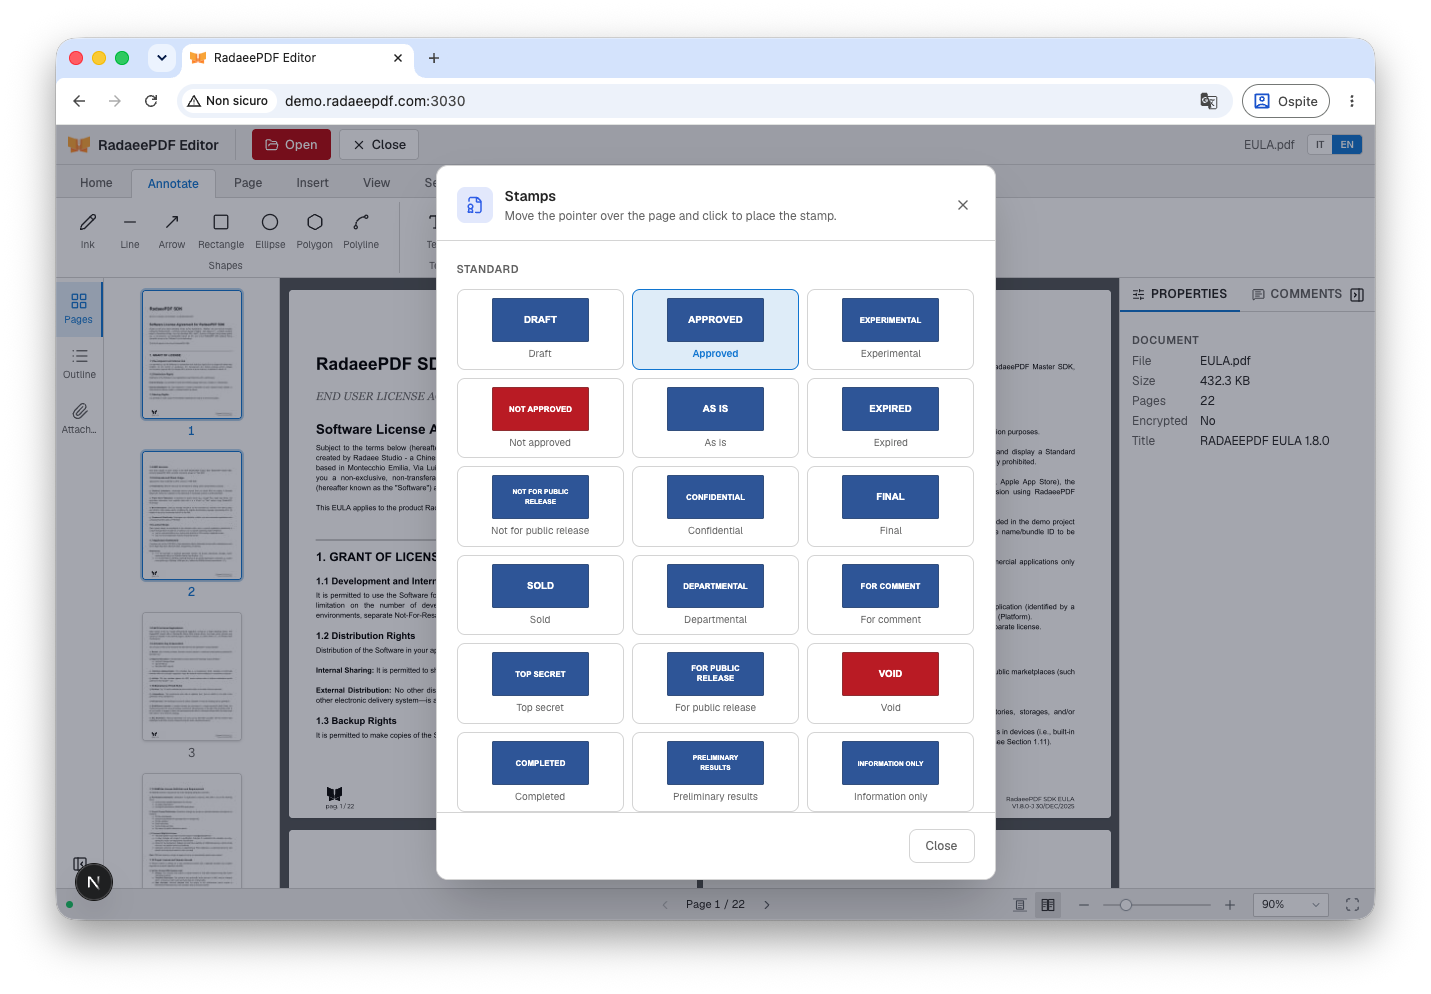Pick the Information only stamp
Image resolution: width=1431 pixels, height=994 pixels.
tap(890, 772)
